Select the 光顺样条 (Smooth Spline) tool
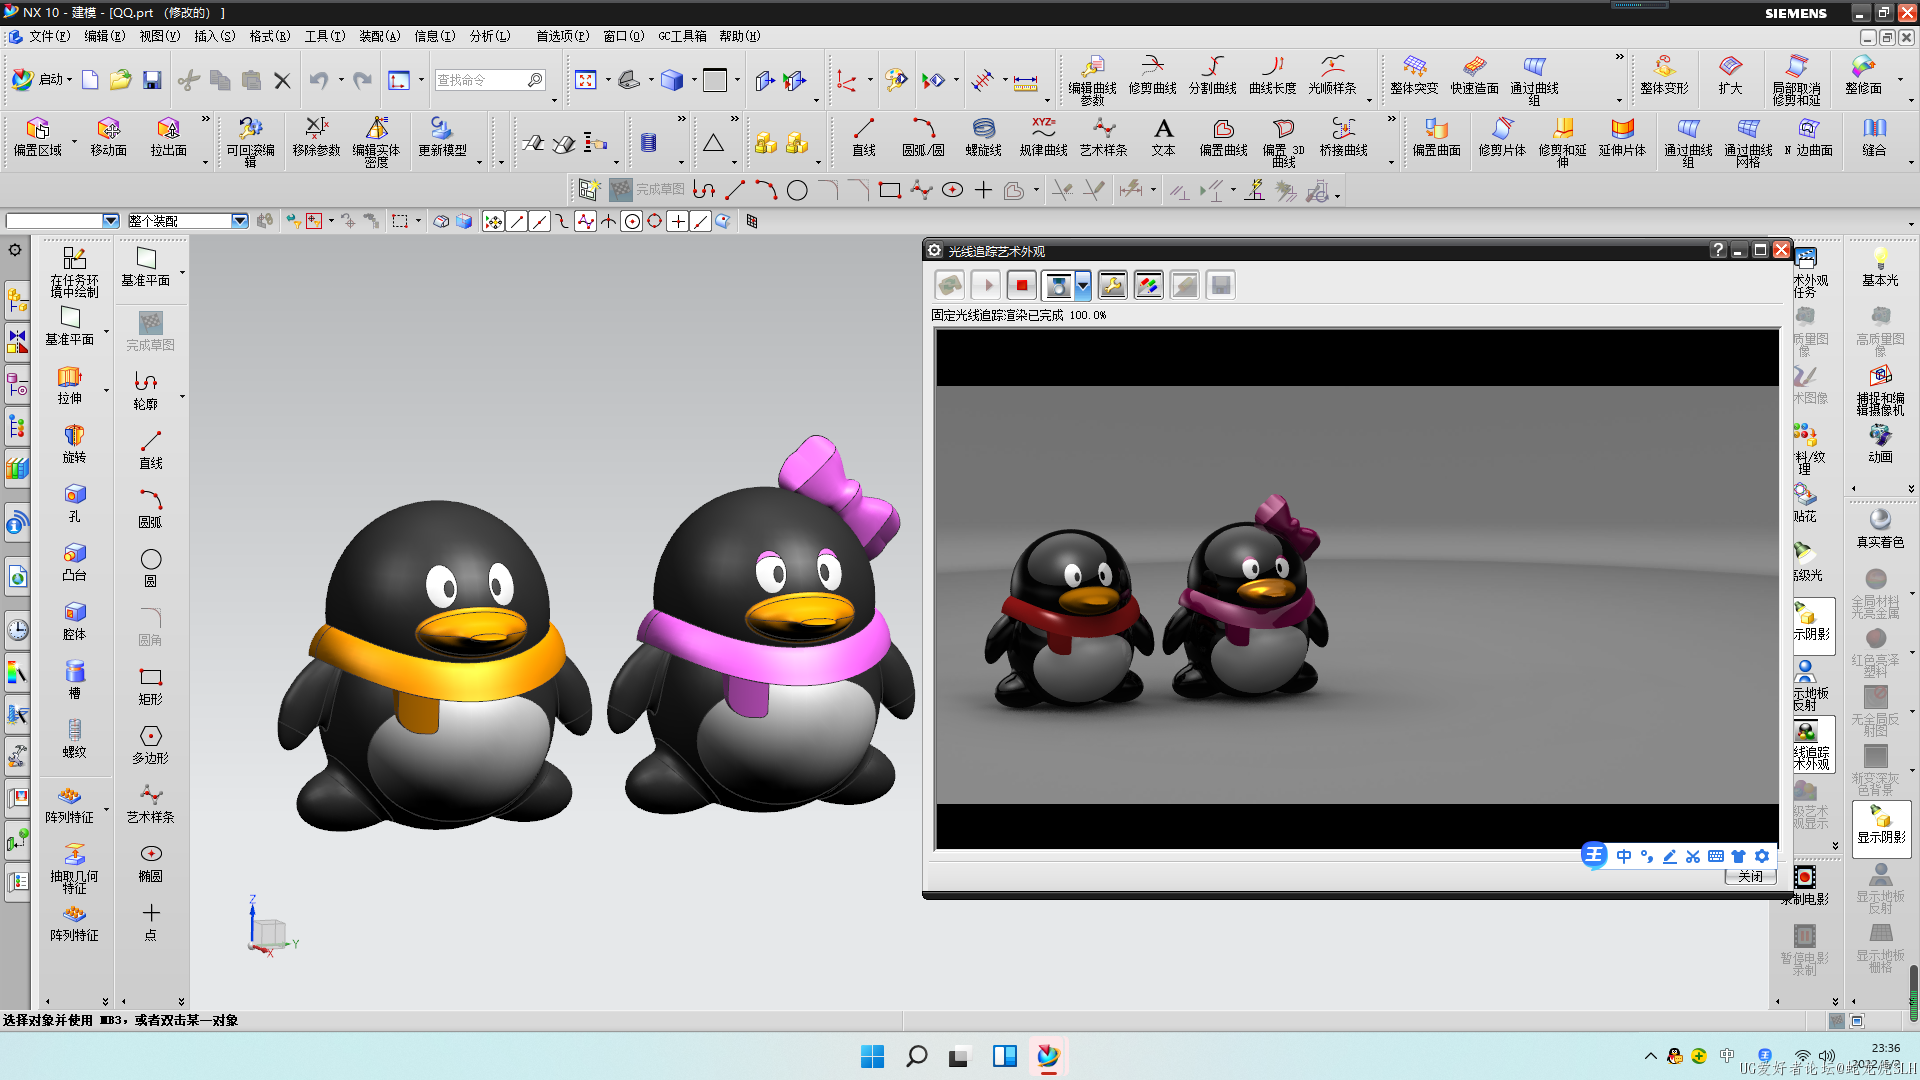The image size is (1920, 1080). [x=1332, y=75]
